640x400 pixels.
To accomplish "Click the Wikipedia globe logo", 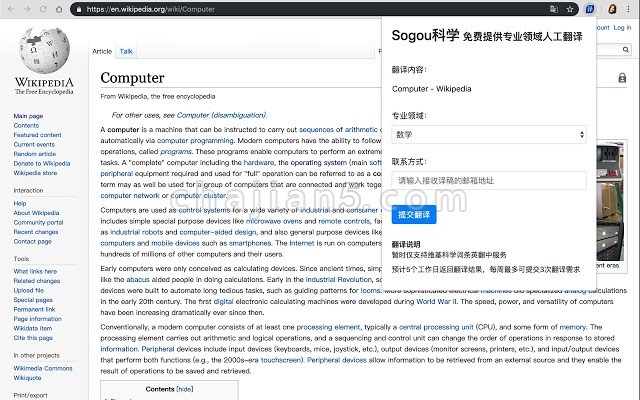I will 44,50.
